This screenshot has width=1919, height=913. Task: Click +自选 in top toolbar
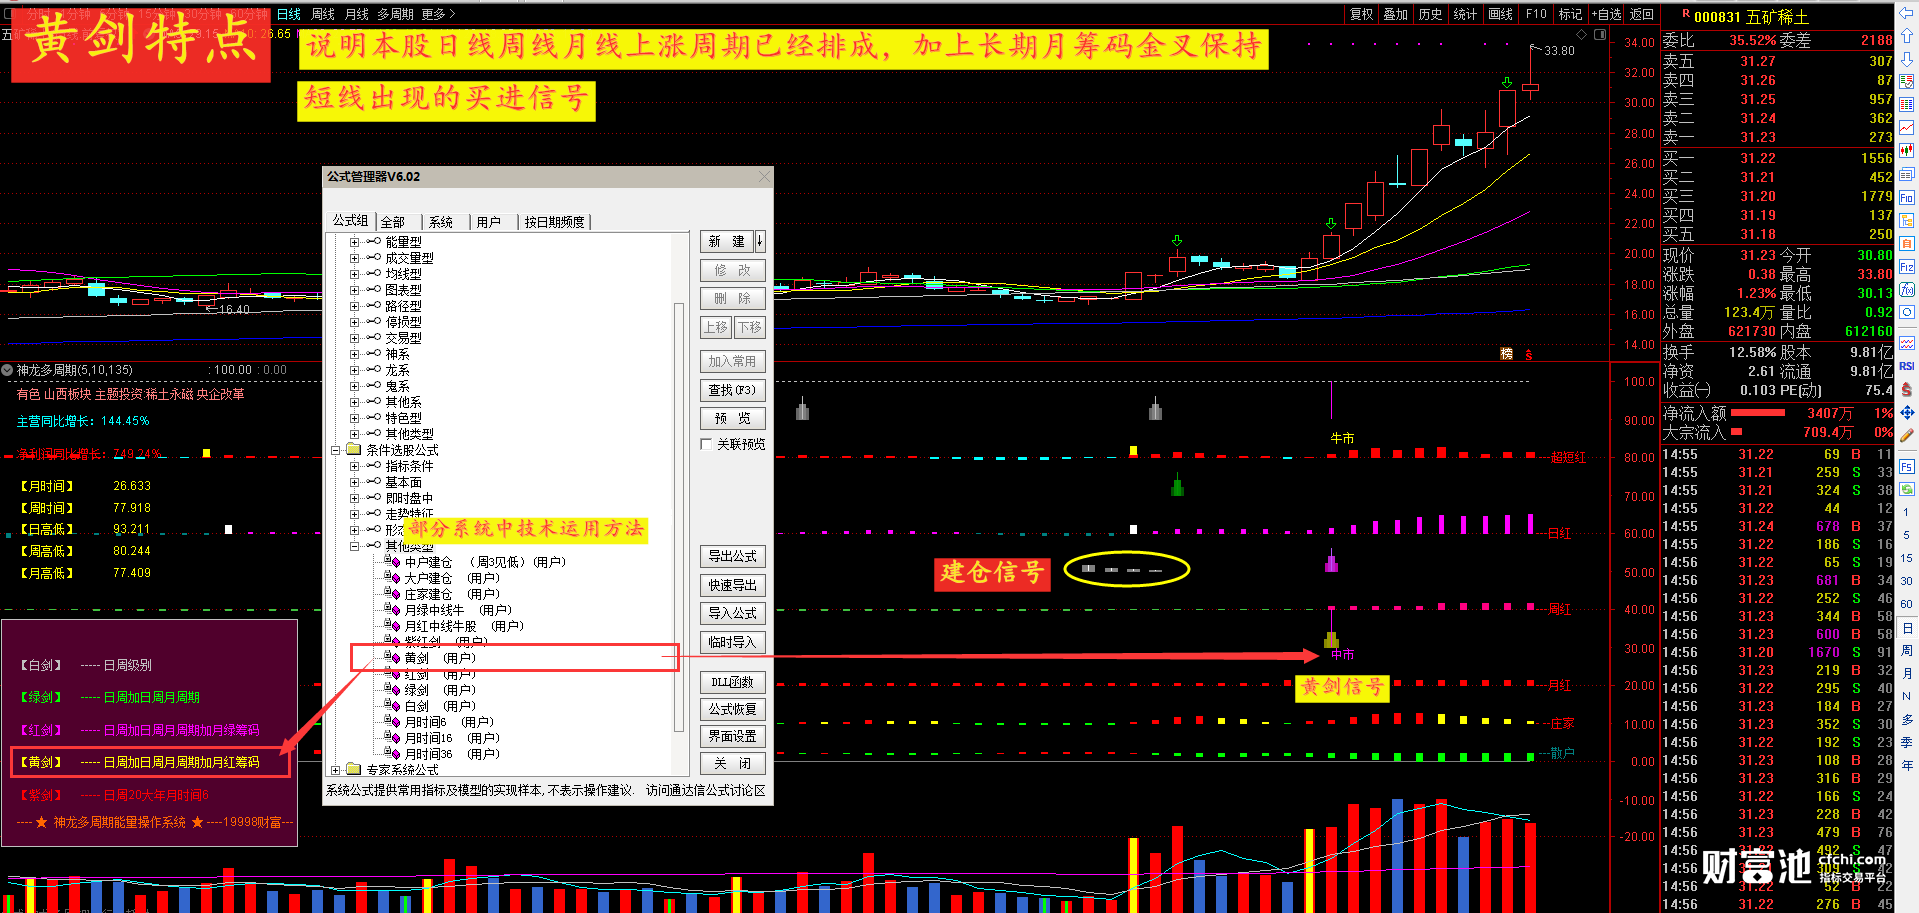1608,14
